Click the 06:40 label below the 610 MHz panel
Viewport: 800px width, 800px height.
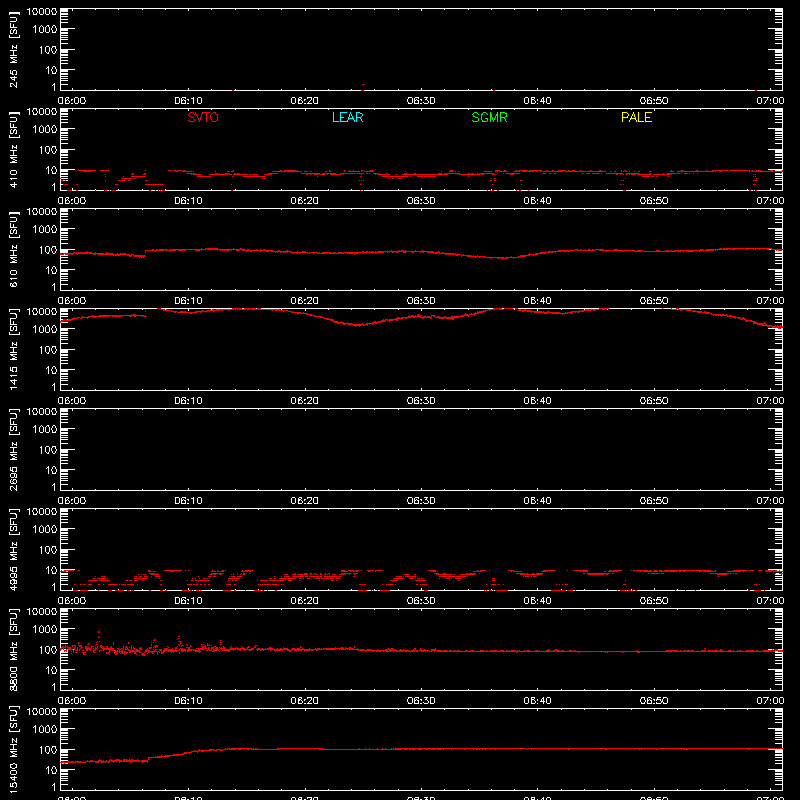point(537,301)
